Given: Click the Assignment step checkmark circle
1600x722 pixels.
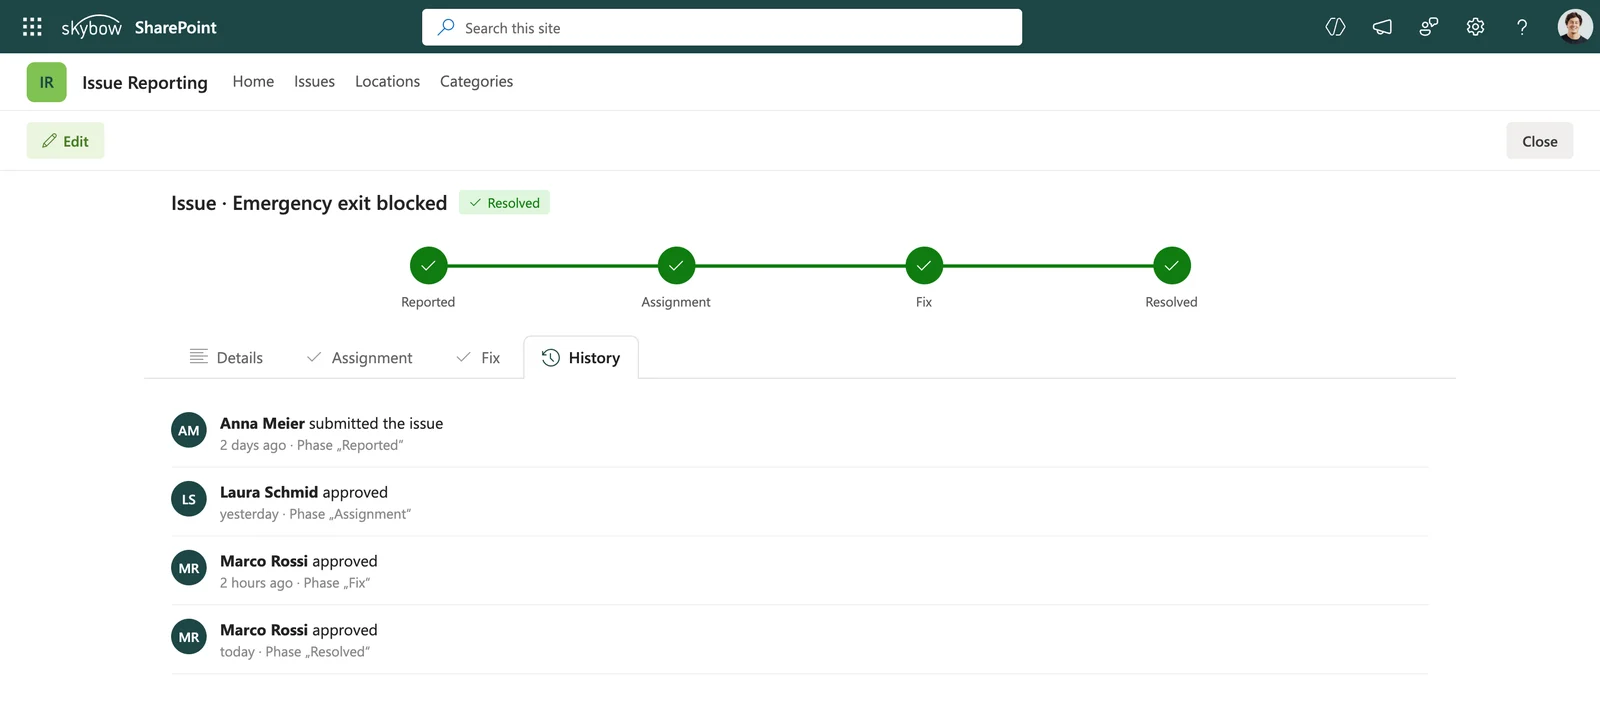Looking at the screenshot, I should click(x=676, y=266).
